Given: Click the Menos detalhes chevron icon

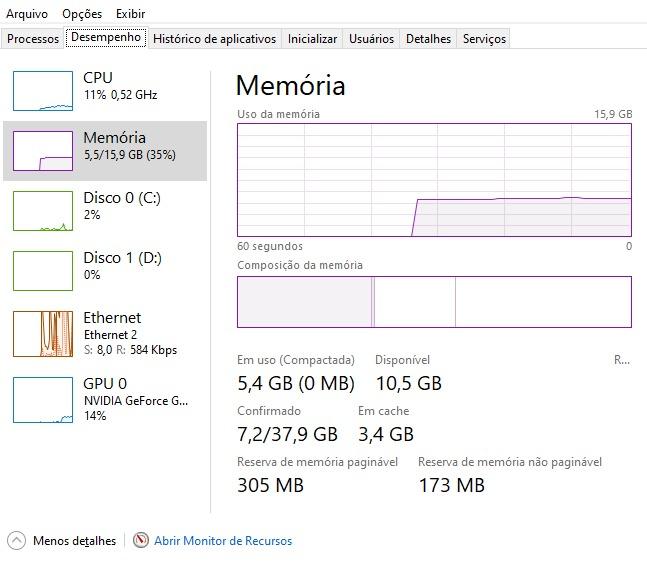Looking at the screenshot, I should click(x=17, y=541).
